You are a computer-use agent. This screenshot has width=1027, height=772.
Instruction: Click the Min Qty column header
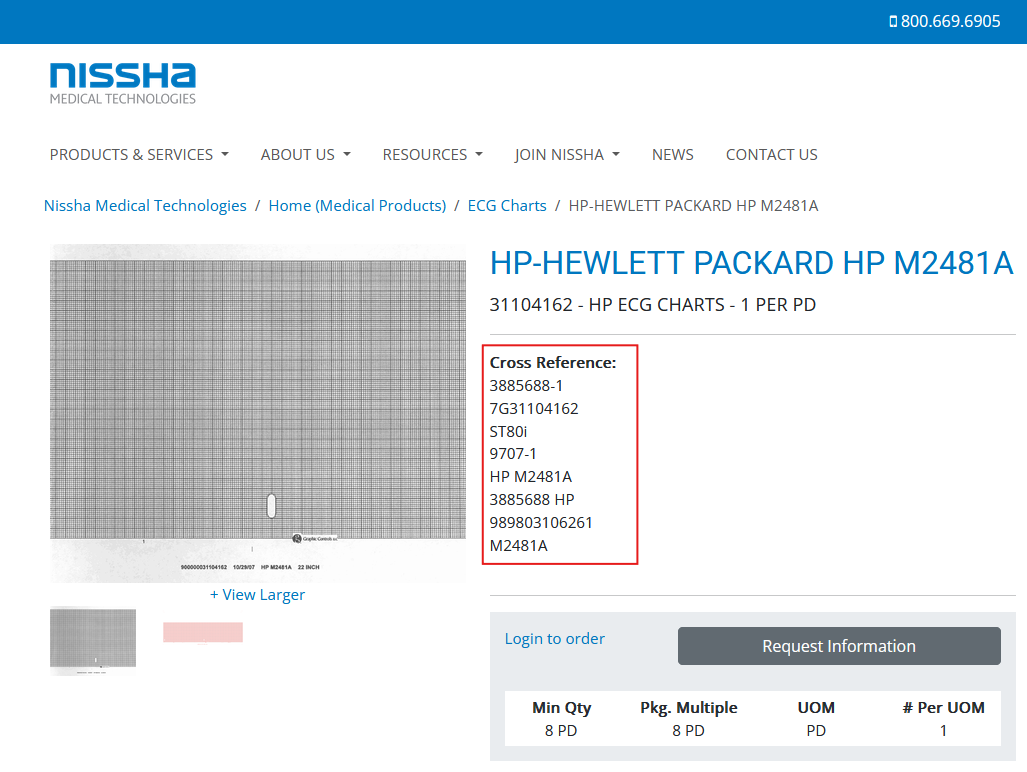click(561, 708)
